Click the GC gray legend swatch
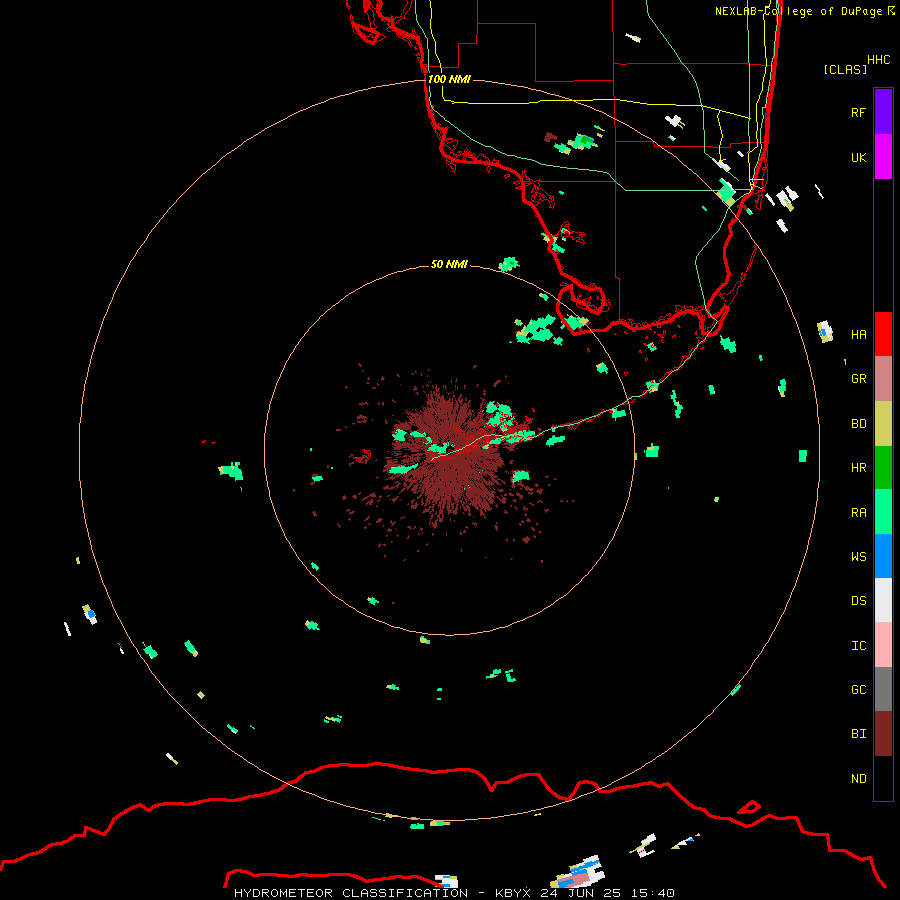Image resolution: width=900 pixels, height=900 pixels. click(x=883, y=689)
